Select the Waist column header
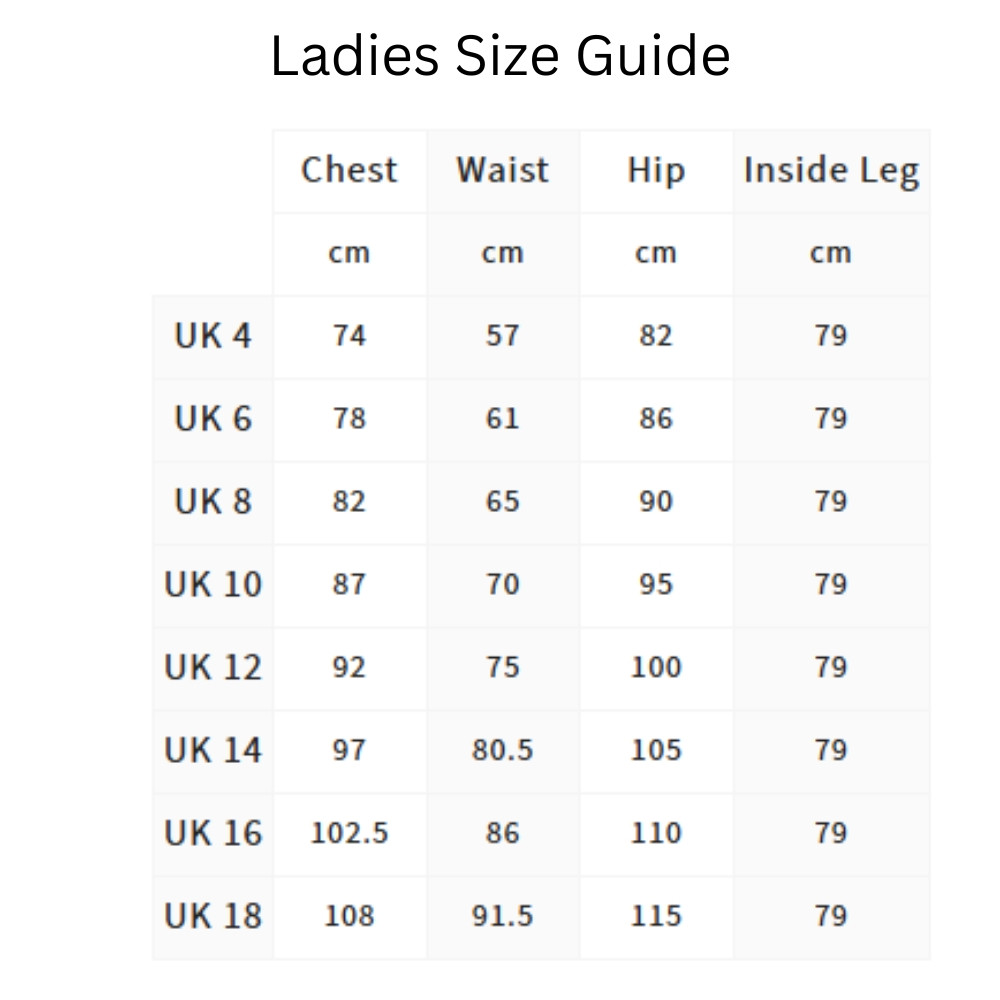The height and width of the screenshot is (1000, 1000). [x=502, y=170]
